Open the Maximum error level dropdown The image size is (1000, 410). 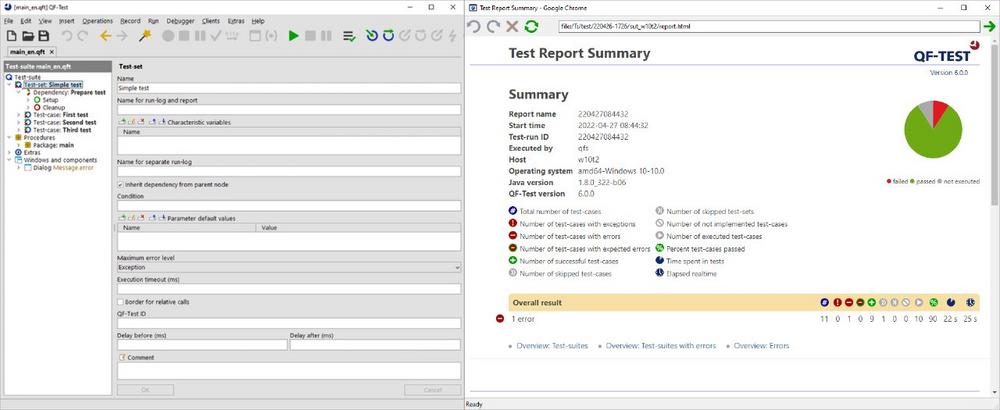pos(288,268)
